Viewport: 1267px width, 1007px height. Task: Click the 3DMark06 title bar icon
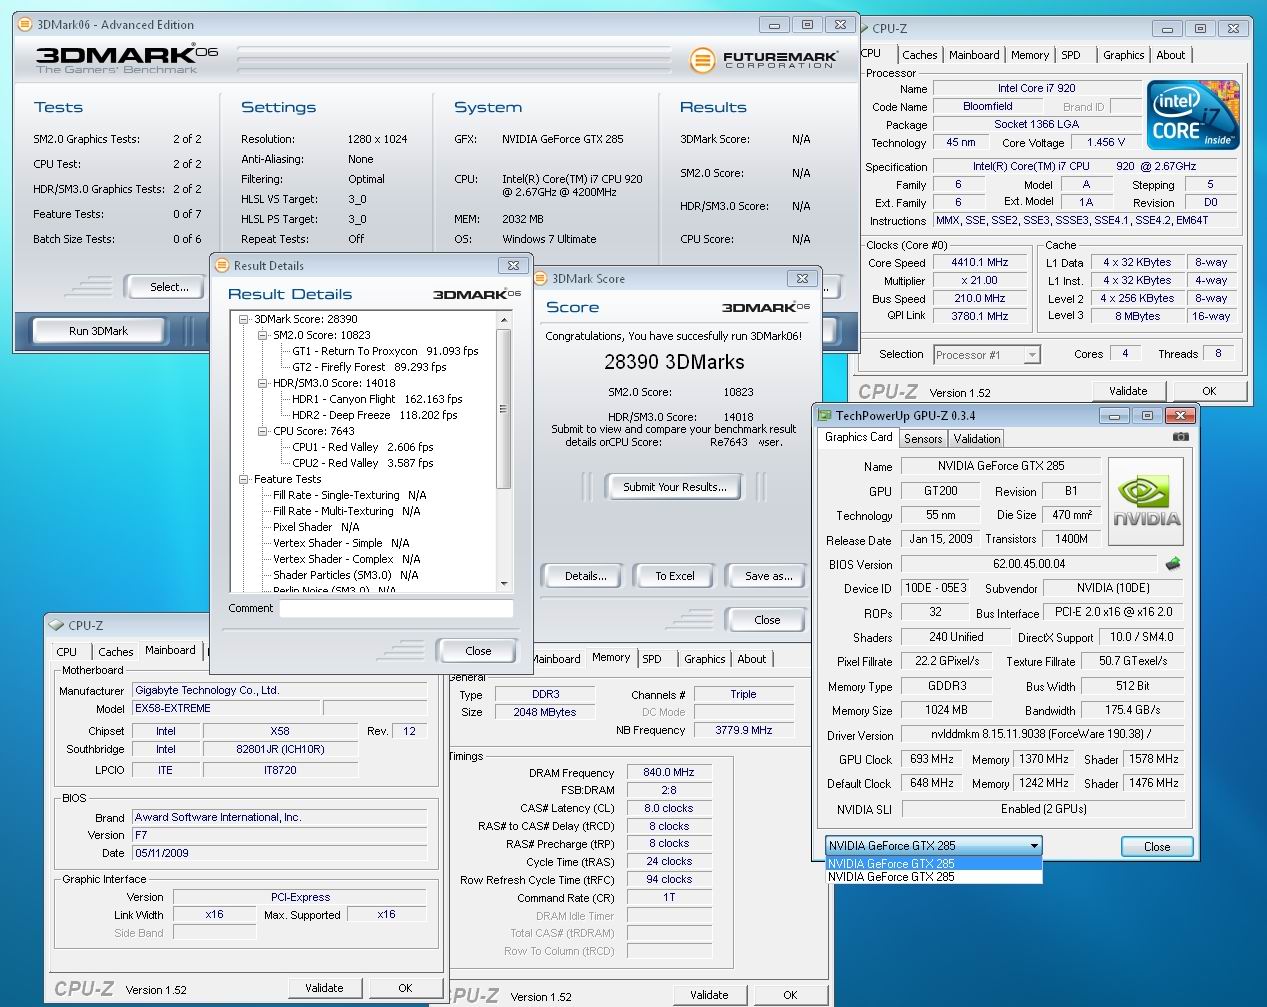[x=26, y=24]
